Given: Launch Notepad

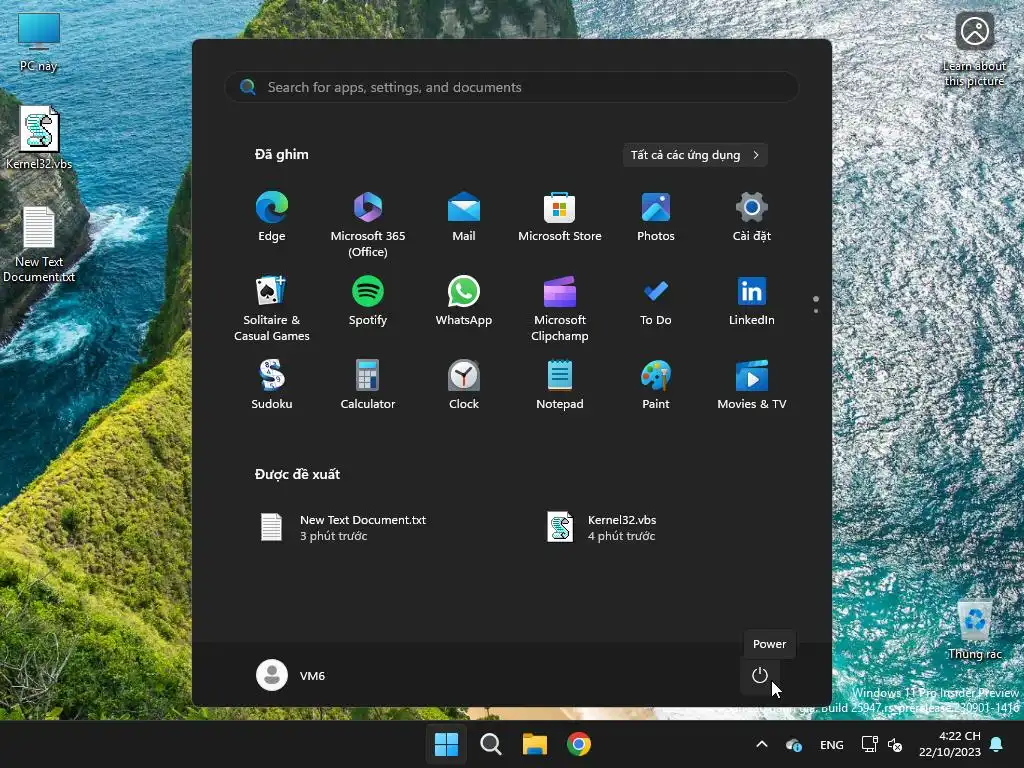Looking at the screenshot, I should point(560,385).
